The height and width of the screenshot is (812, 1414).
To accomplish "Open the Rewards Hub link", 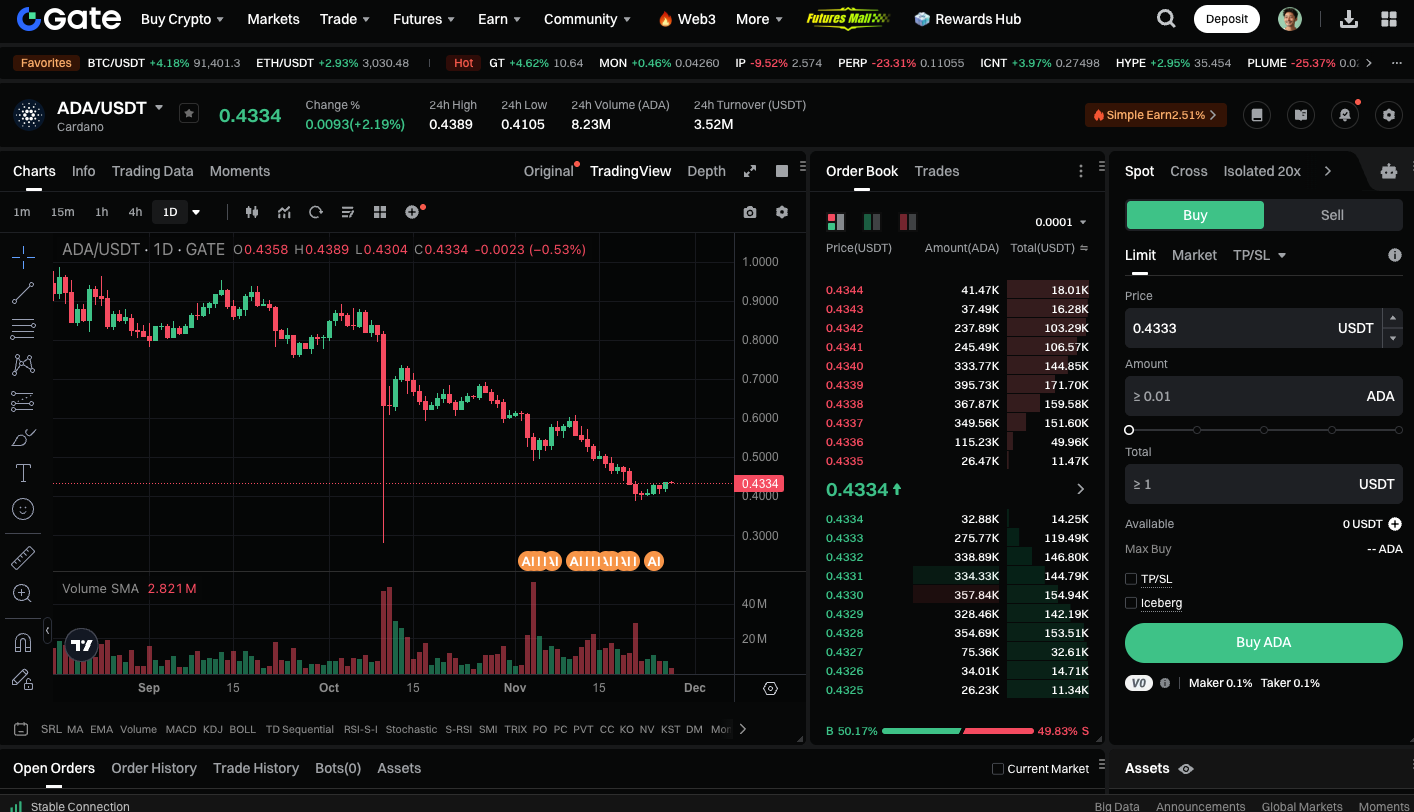I will coord(967,19).
